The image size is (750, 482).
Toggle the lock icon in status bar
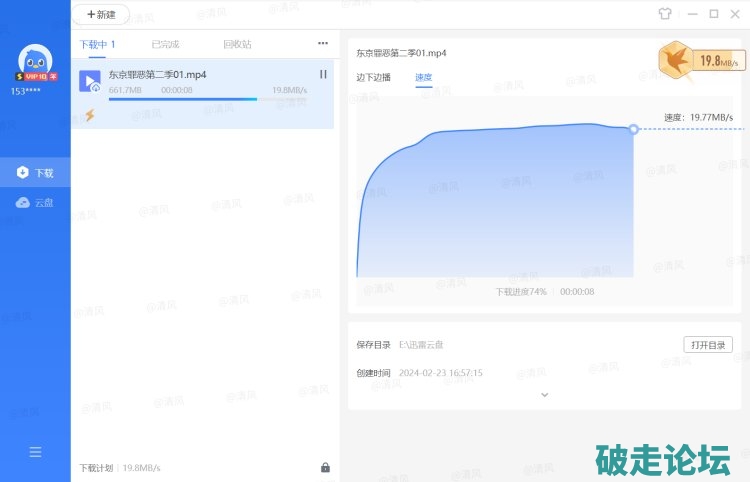[325, 467]
